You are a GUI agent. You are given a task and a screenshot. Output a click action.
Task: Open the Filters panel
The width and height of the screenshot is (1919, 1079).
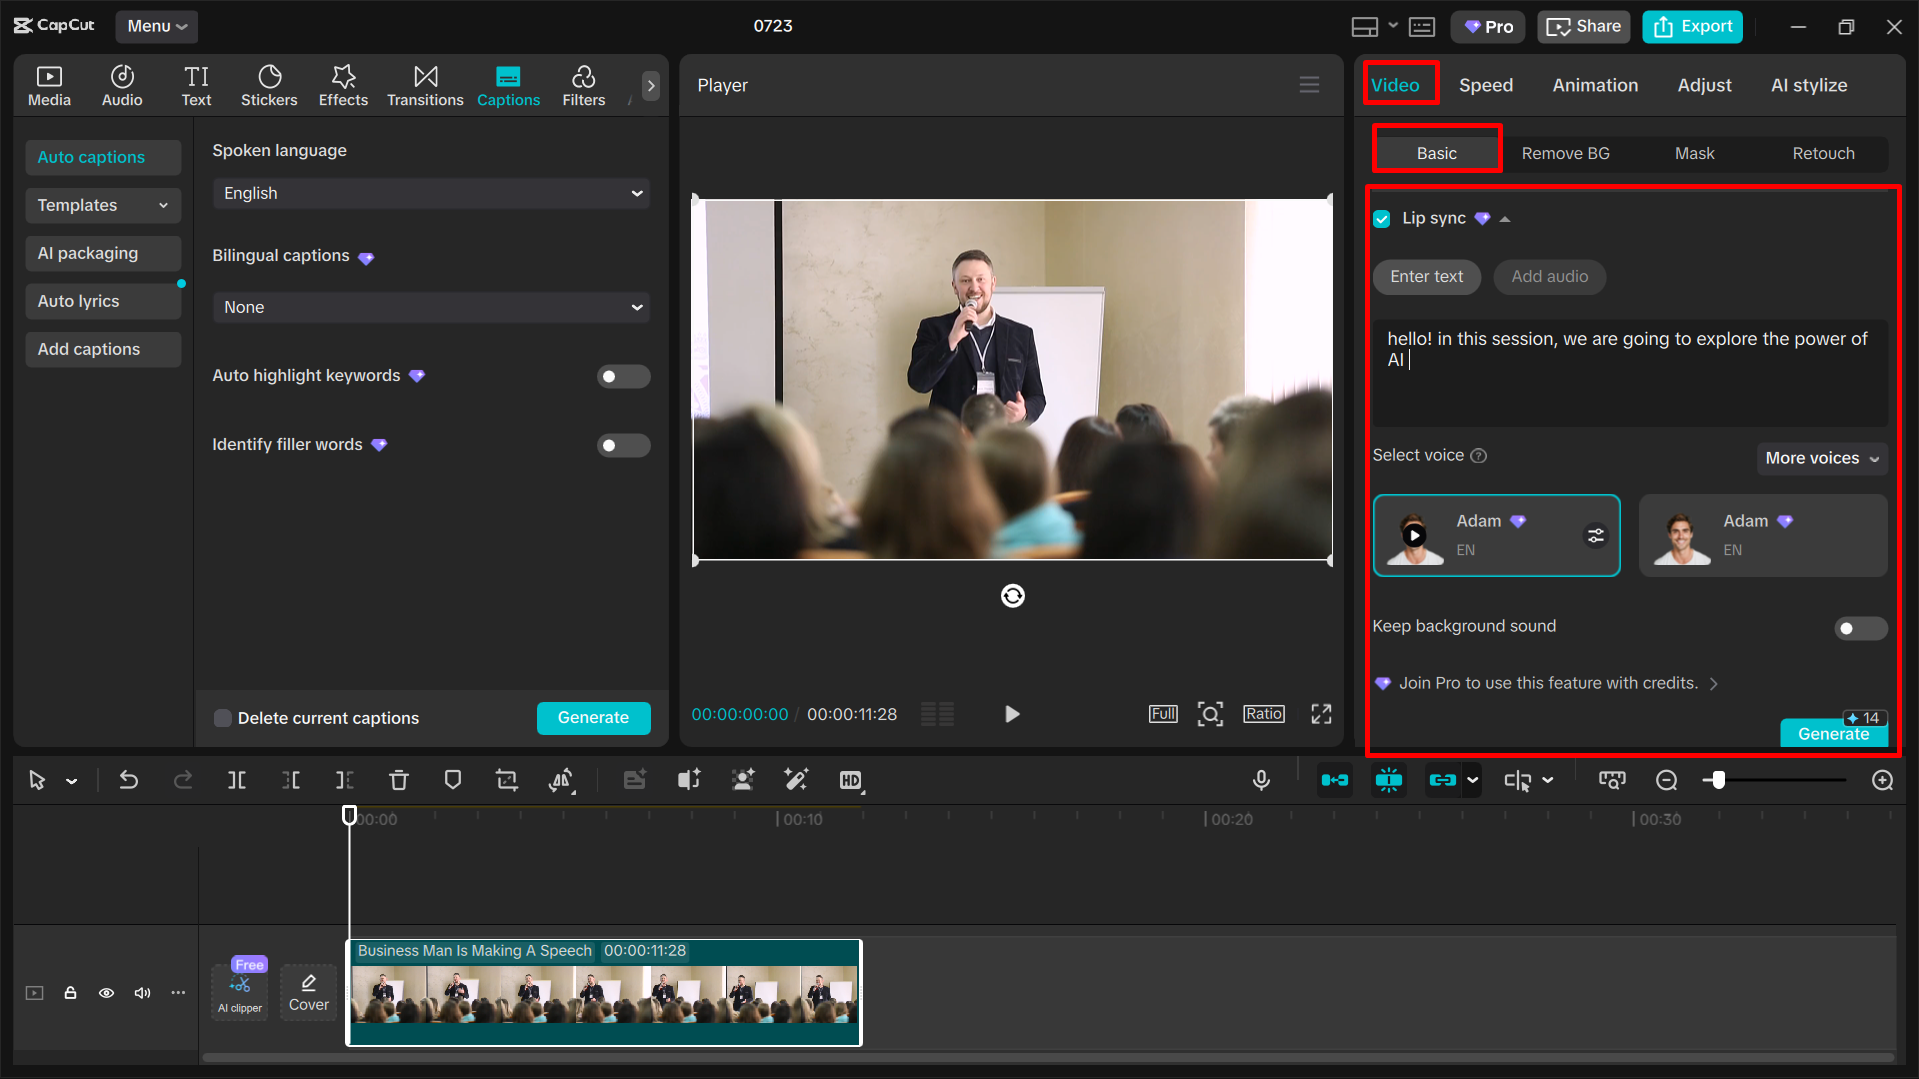point(583,85)
